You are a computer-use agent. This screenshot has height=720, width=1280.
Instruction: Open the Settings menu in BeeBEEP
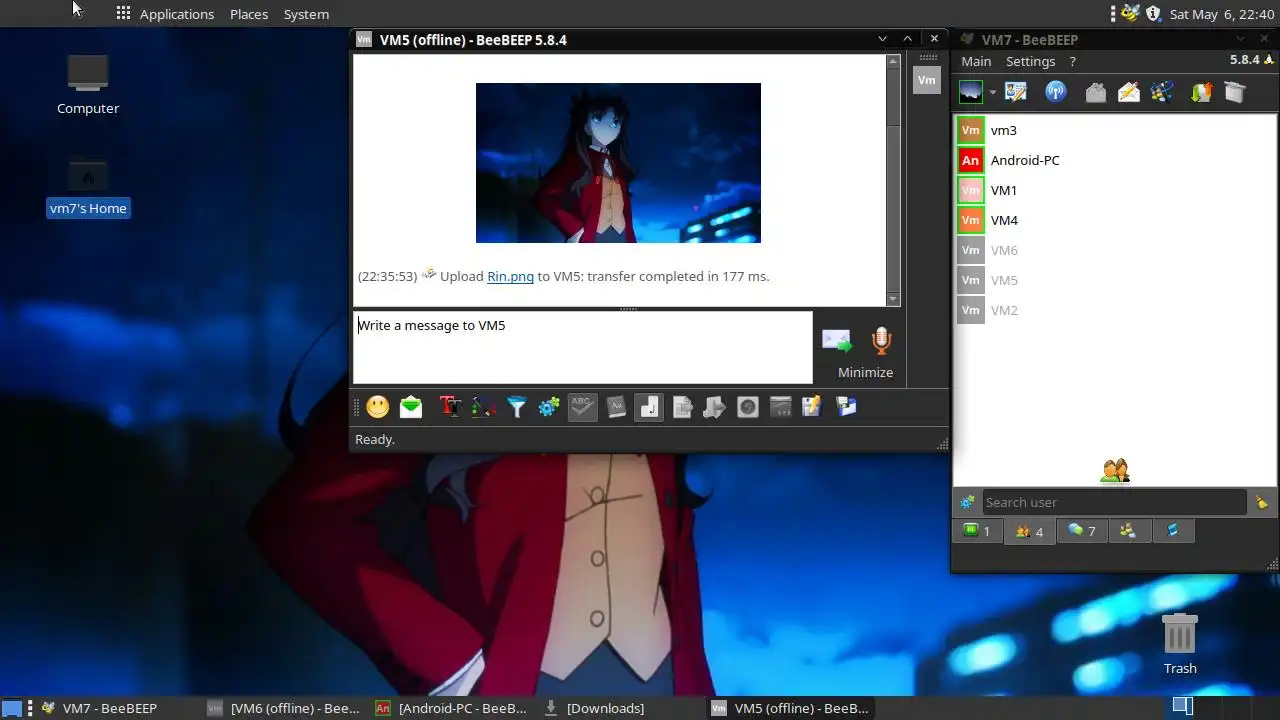pos(1030,61)
